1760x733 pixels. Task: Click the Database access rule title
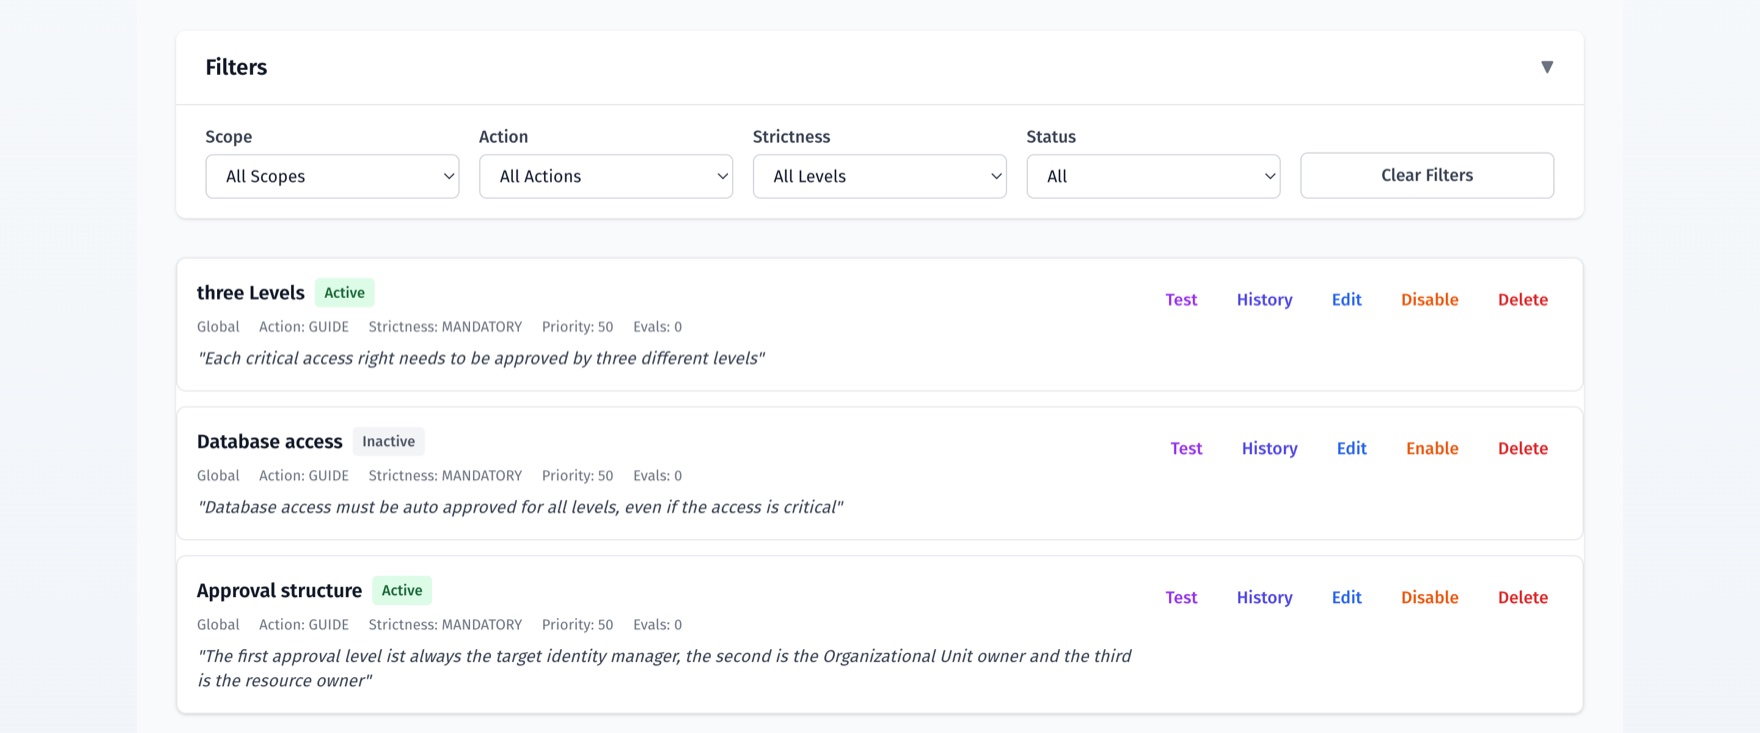point(269,441)
